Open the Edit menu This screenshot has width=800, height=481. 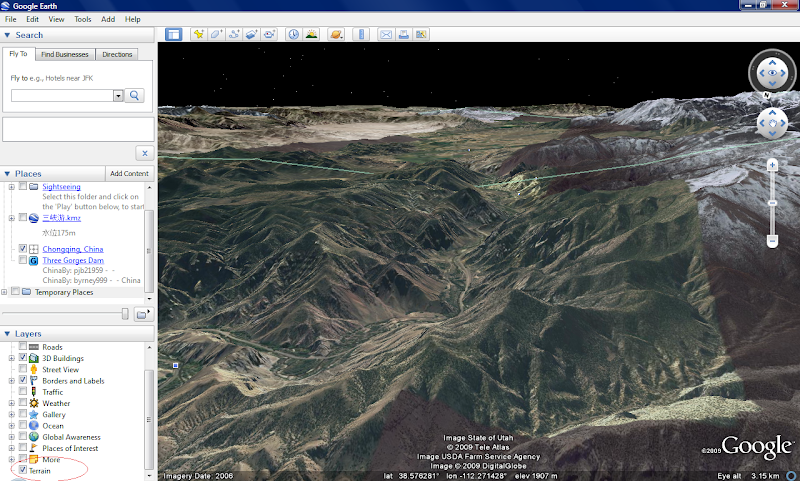[33, 19]
